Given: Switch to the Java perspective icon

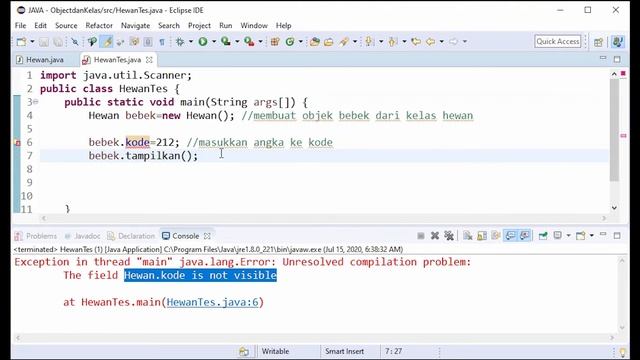Looking at the screenshot, I should click(618, 42).
